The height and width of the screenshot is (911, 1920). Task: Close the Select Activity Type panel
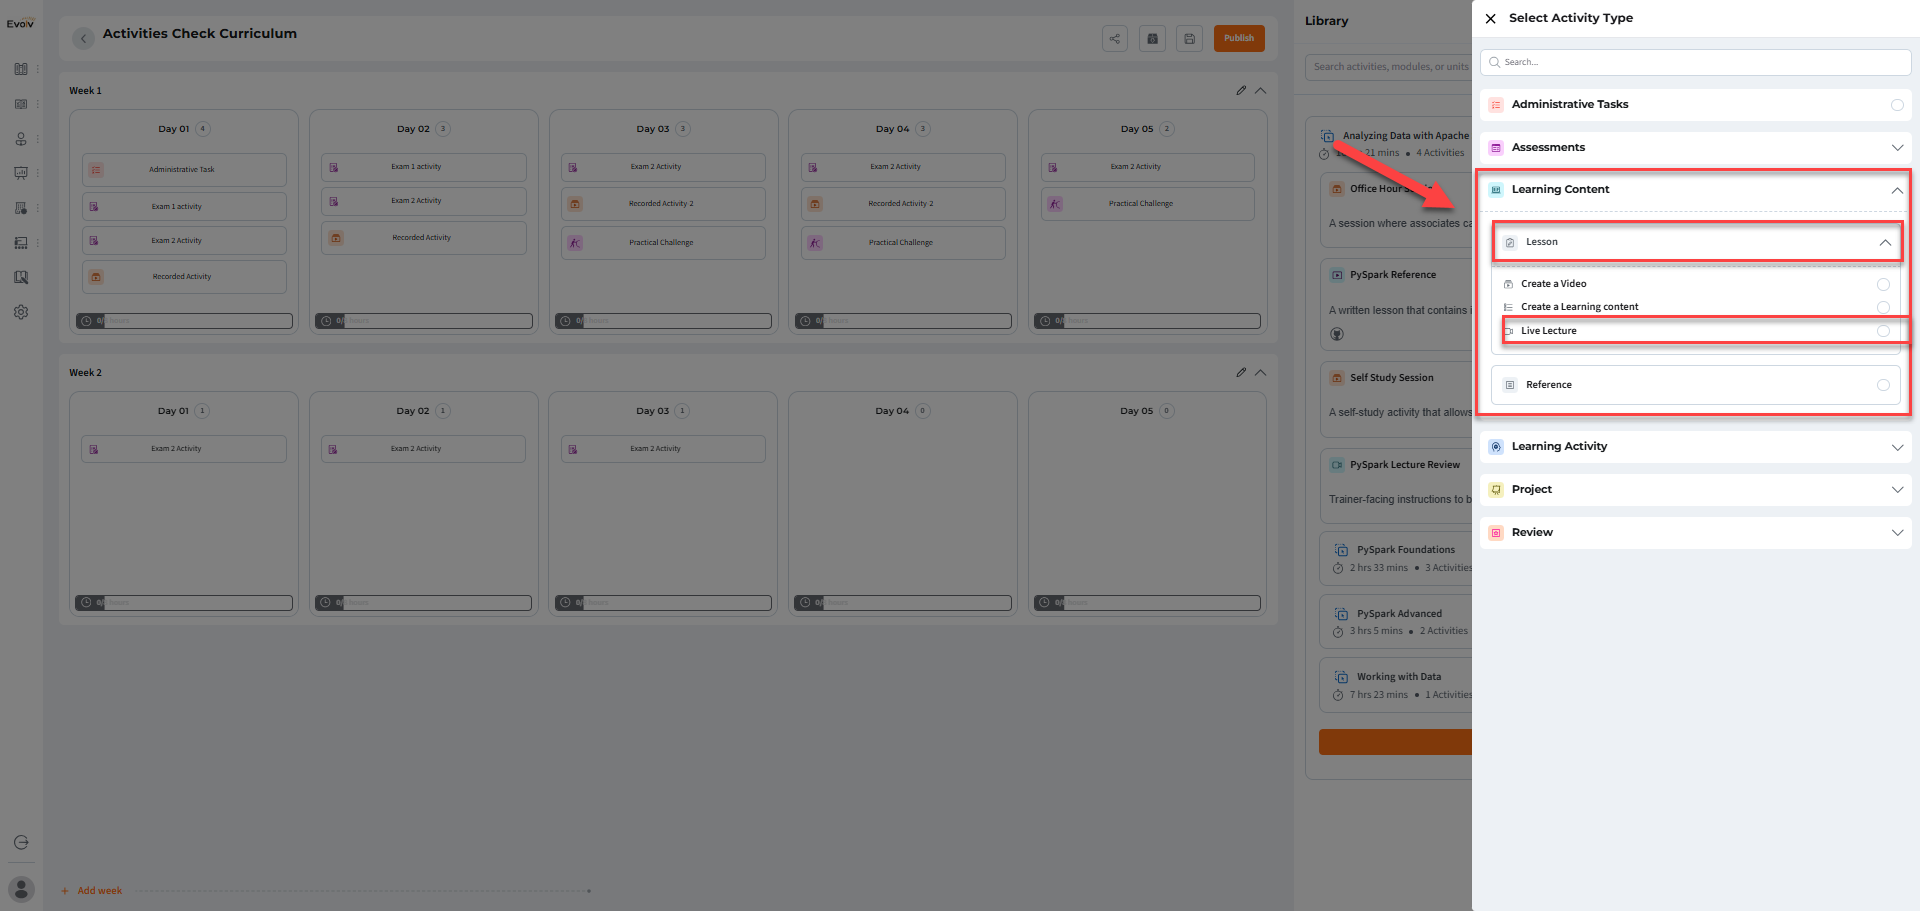click(x=1490, y=18)
